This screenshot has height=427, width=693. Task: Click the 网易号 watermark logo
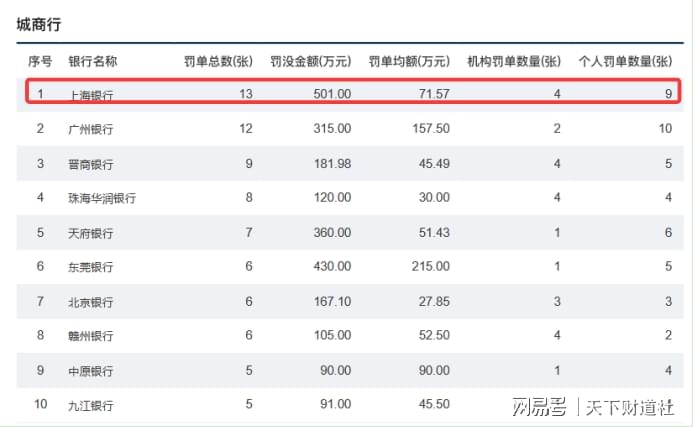point(538,407)
